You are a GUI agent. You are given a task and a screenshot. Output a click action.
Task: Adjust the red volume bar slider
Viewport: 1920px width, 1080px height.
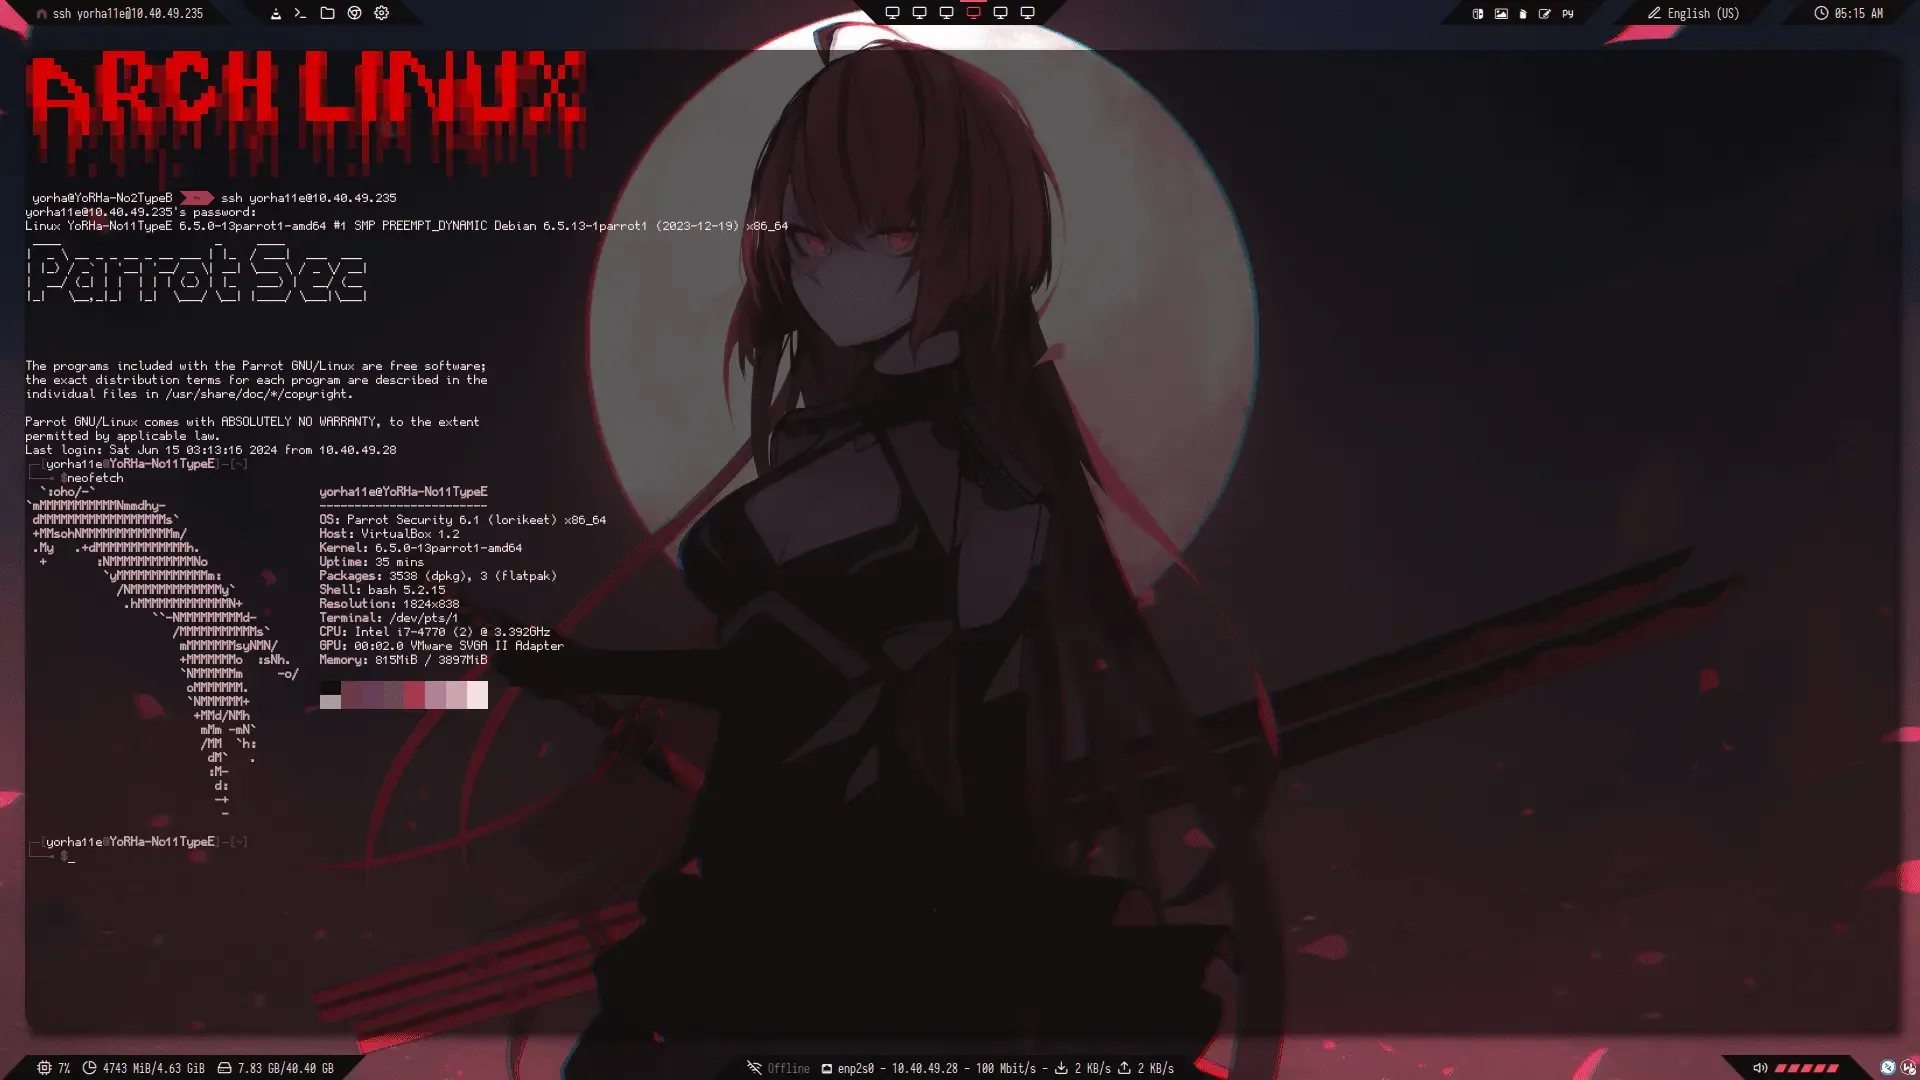pos(1806,1068)
